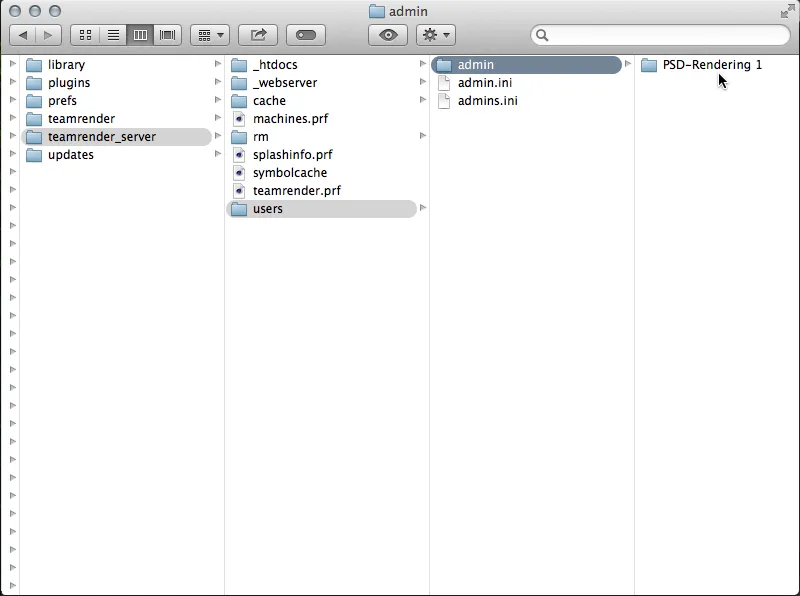Viewport: 800px width, 596px height.
Task: Expand the rm folder column arrow
Action: (420, 136)
